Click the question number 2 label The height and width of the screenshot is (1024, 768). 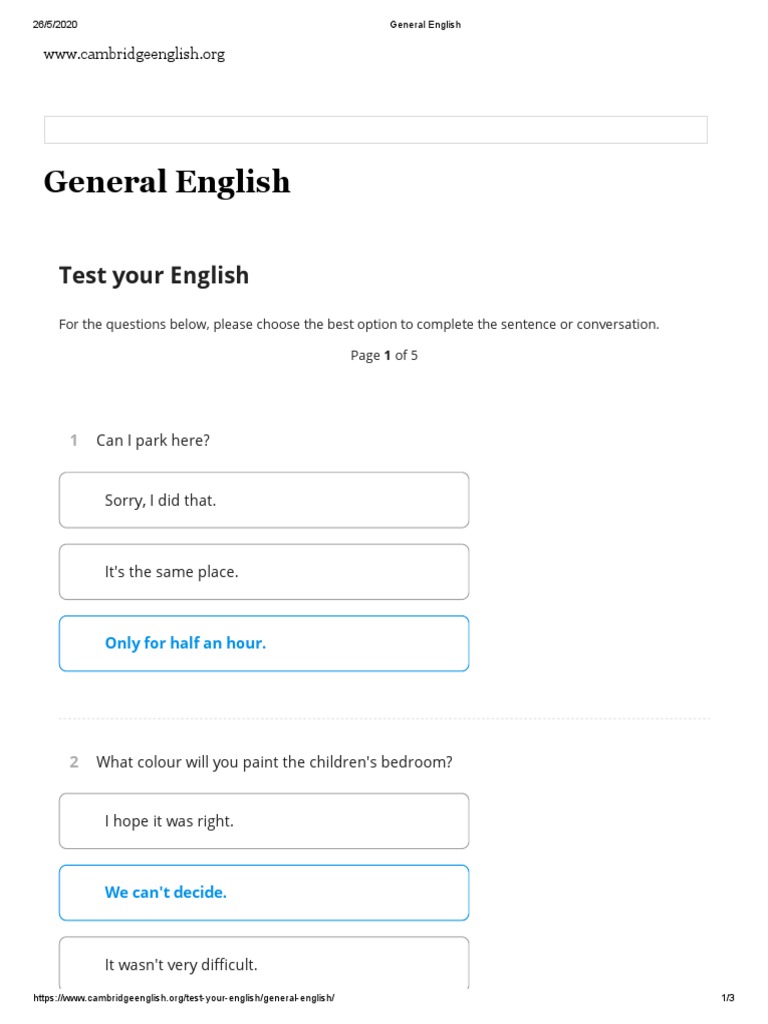click(x=73, y=762)
